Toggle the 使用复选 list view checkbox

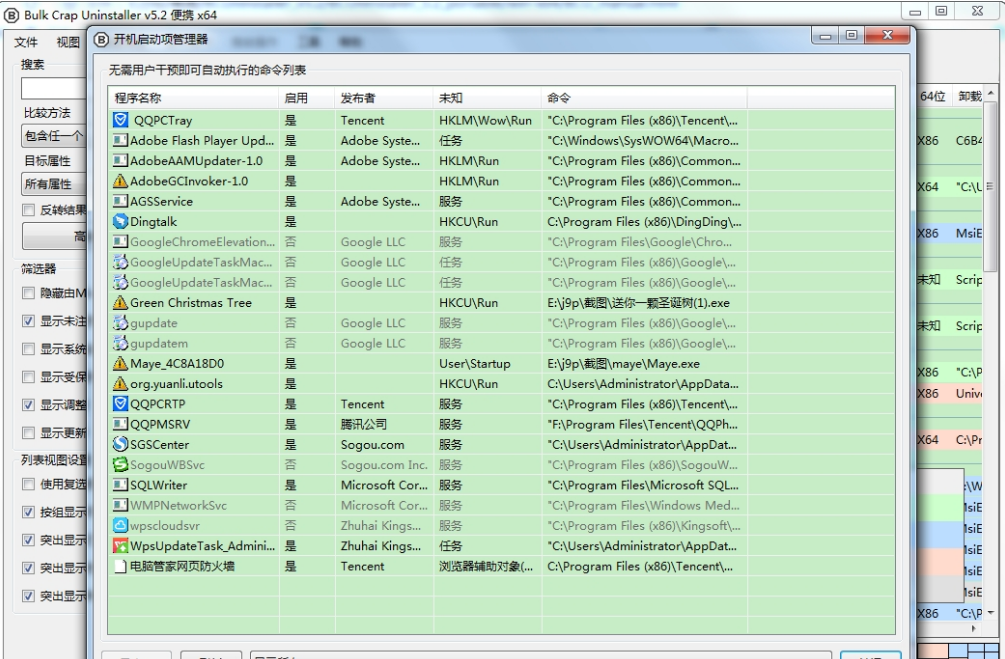click(28, 484)
